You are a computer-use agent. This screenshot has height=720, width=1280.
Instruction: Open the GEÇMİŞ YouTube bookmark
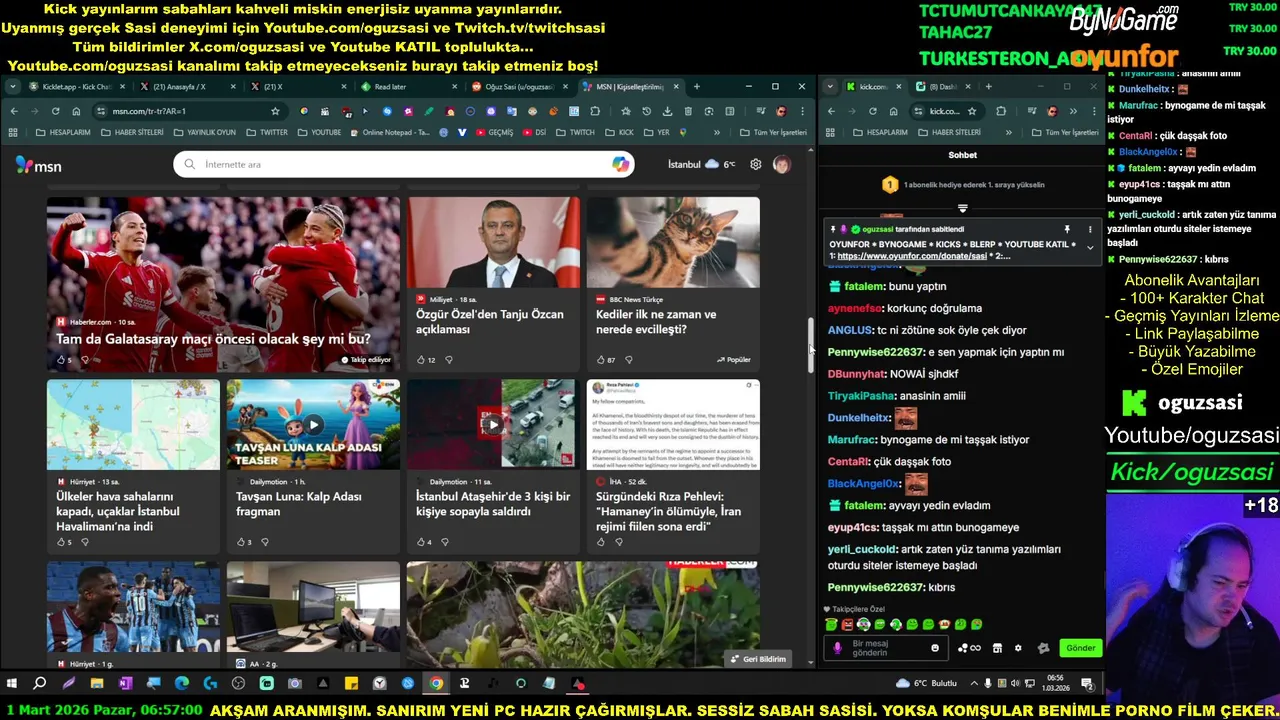tap(494, 132)
